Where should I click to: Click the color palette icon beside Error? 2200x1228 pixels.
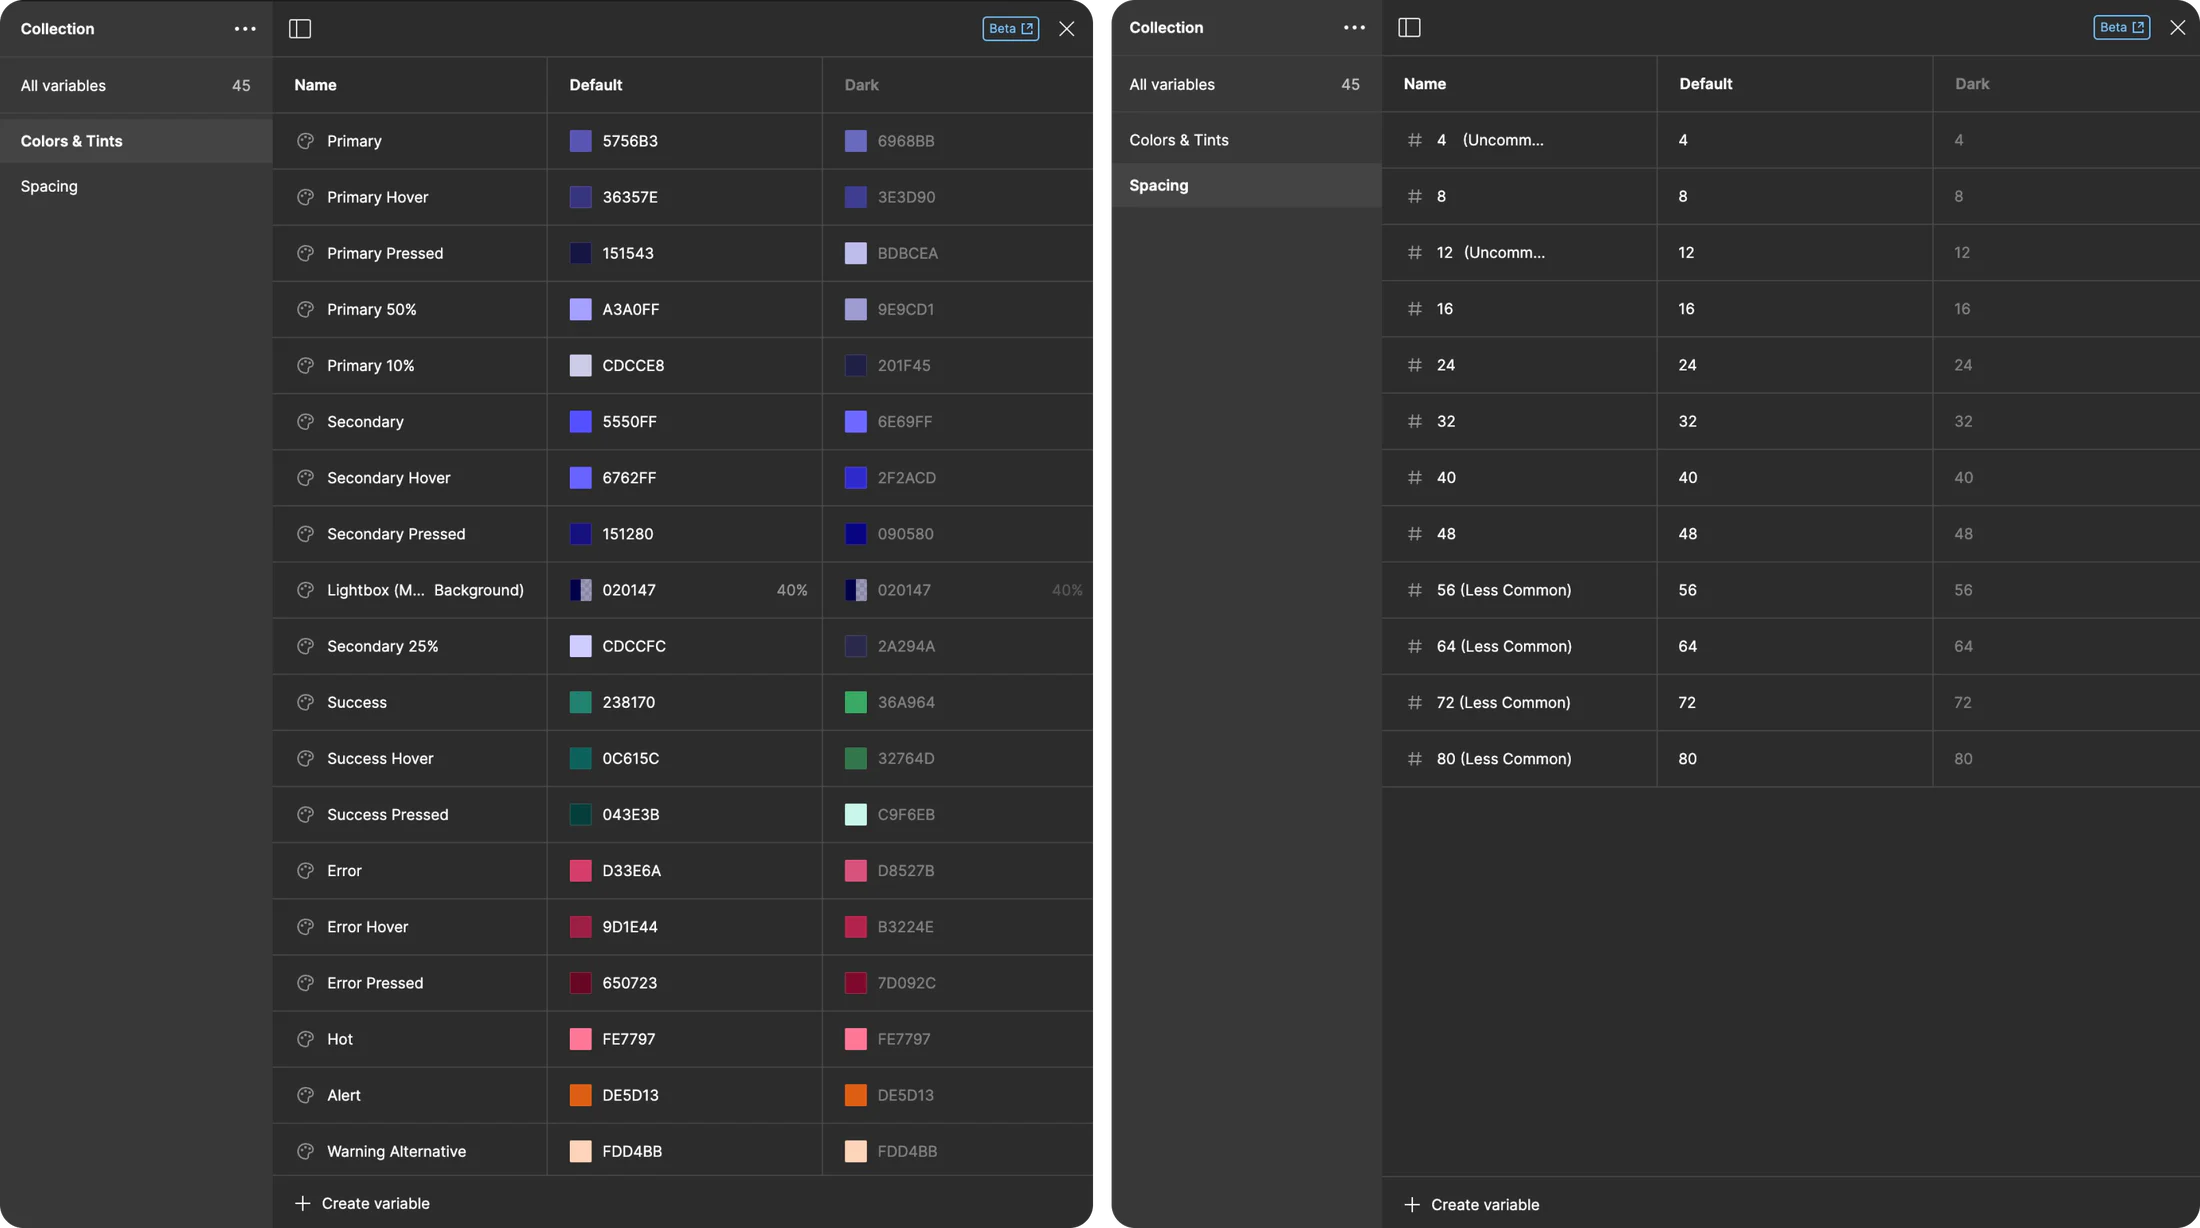(x=306, y=871)
